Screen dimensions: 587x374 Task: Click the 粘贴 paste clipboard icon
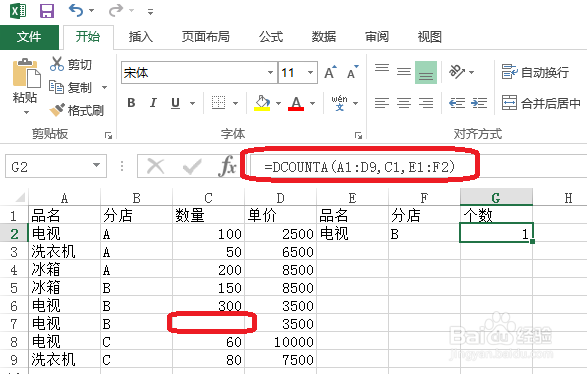pos(26,73)
